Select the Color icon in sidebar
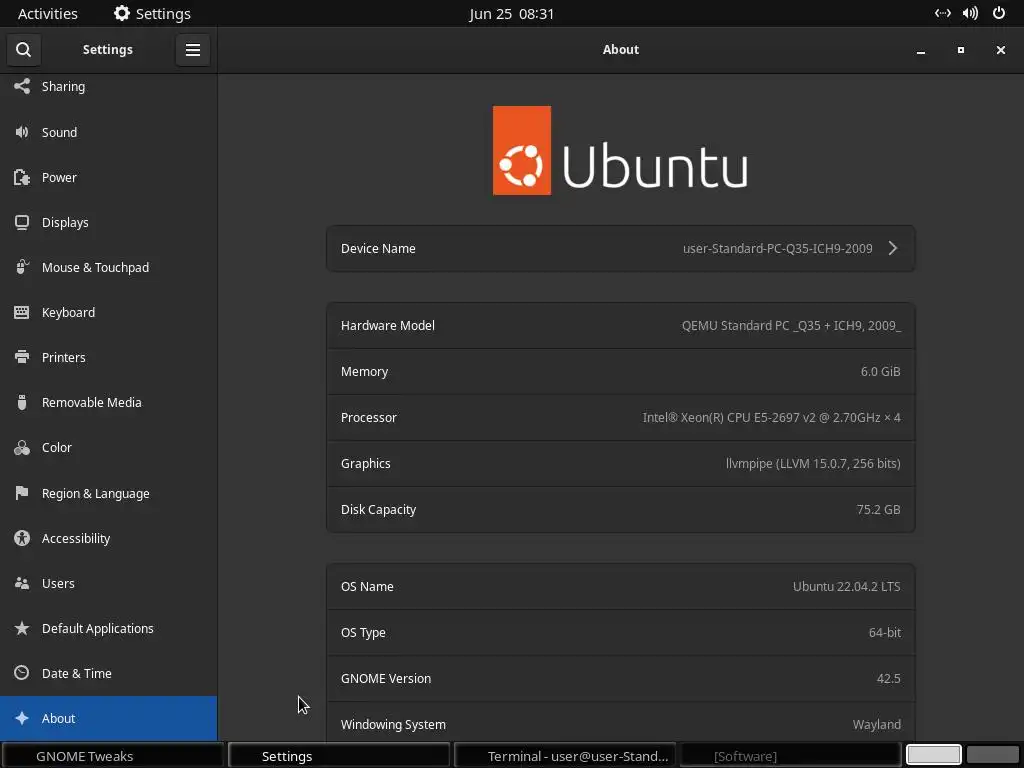Viewport: 1024px width, 768px height. [x=22, y=447]
